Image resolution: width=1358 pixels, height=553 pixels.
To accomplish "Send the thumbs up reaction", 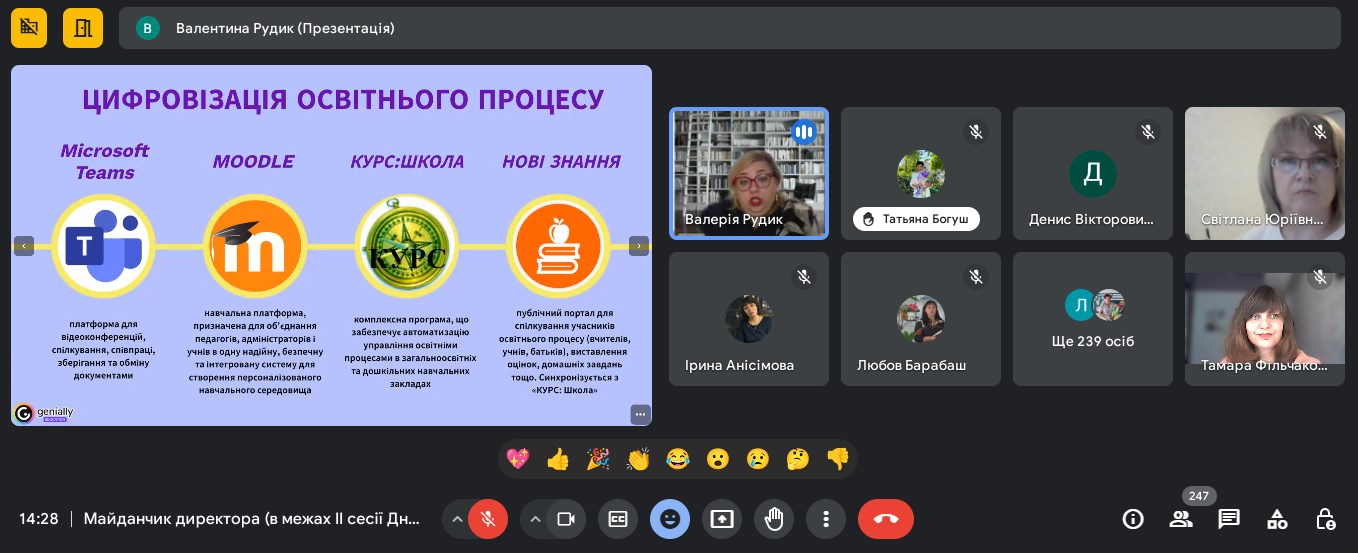I will click(557, 459).
